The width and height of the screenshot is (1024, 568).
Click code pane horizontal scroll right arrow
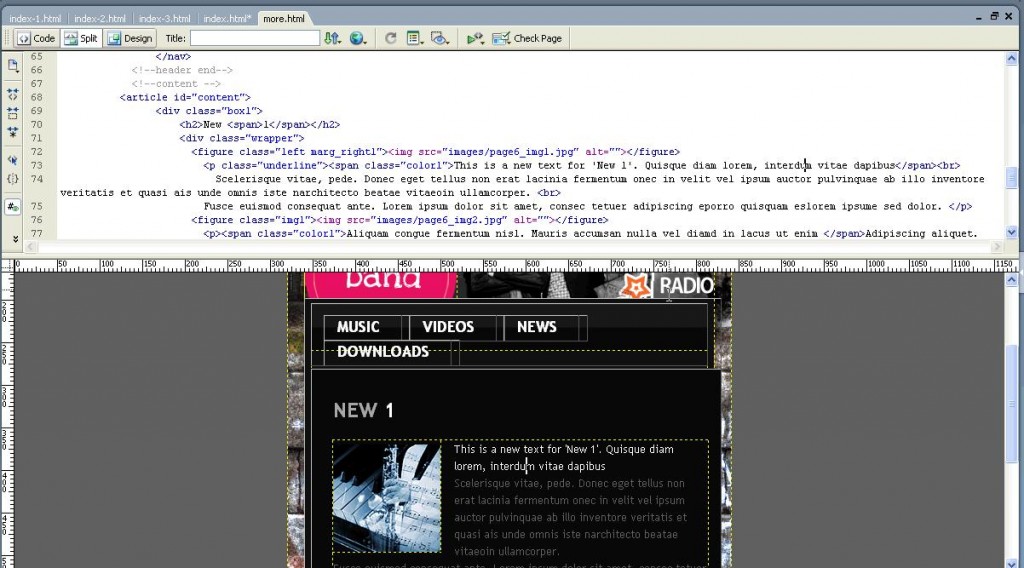click(x=997, y=247)
